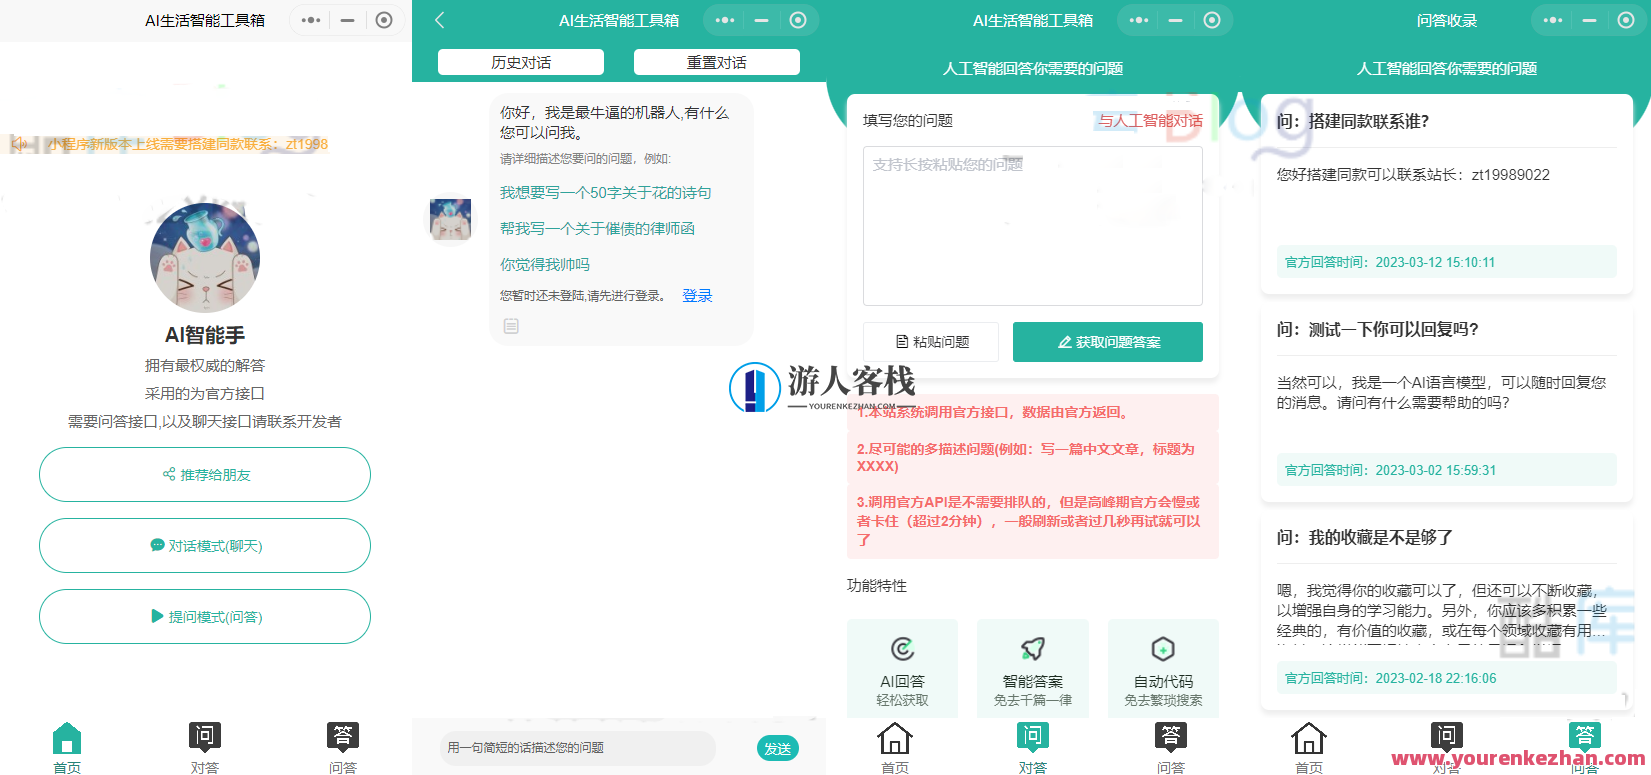Image resolution: width=1651 pixels, height=775 pixels.
Task: Open more-options dots in 问答收录 header
Action: 1553,20
